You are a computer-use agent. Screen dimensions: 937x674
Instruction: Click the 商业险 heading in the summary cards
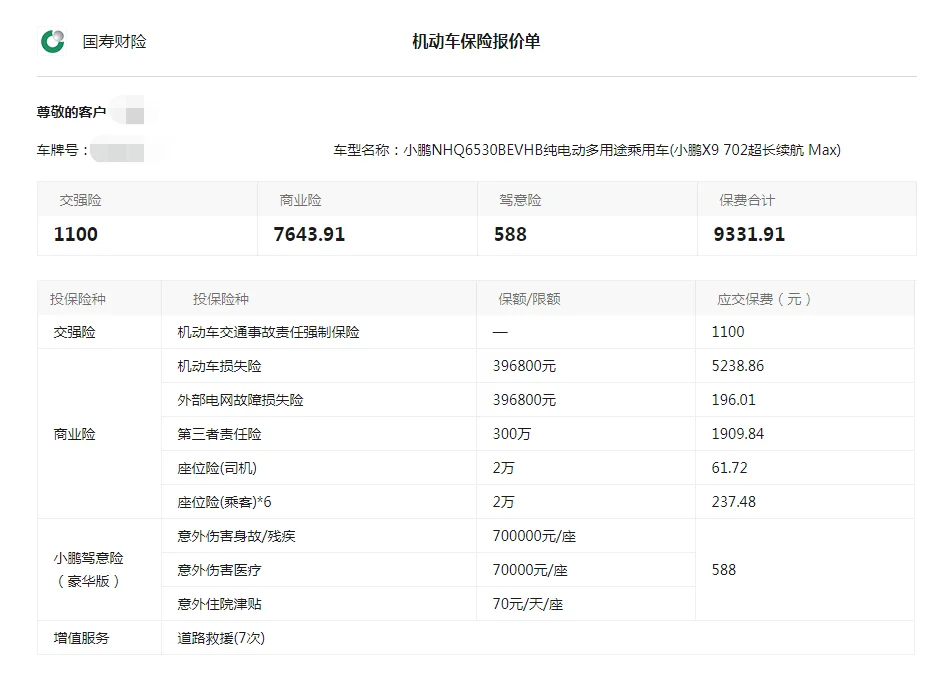300,200
